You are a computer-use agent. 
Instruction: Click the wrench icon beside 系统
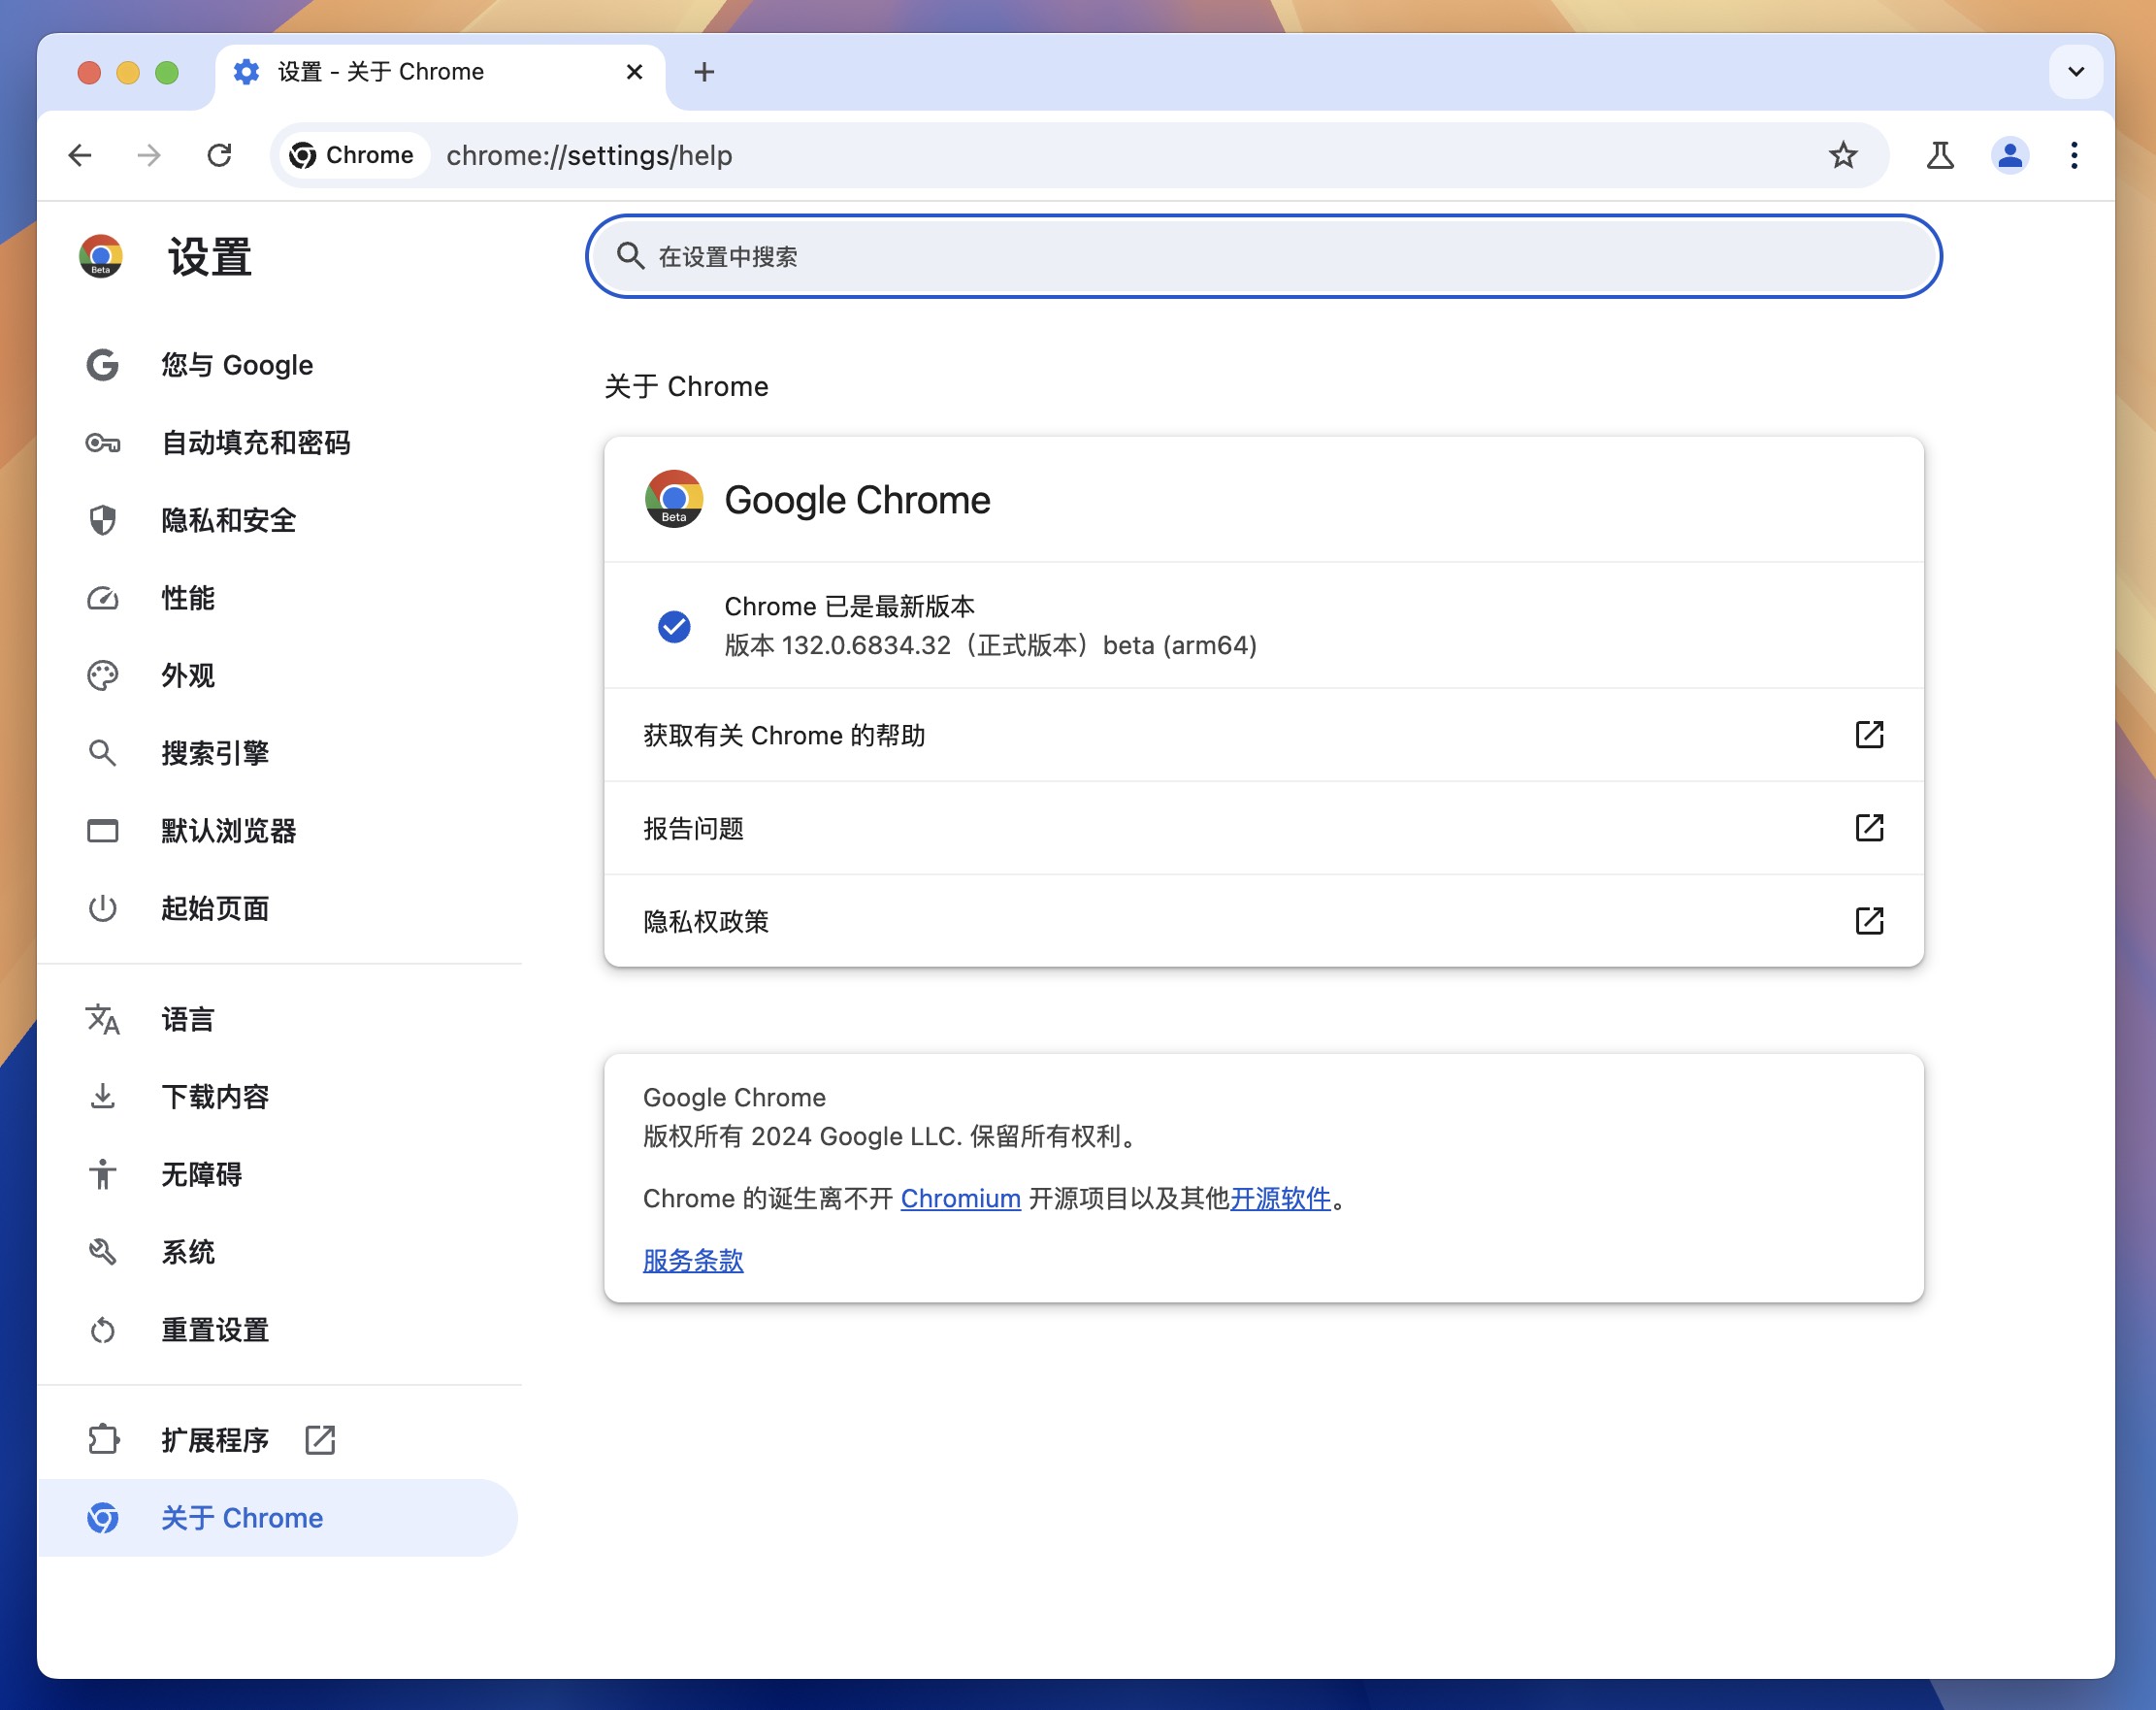tap(102, 1252)
